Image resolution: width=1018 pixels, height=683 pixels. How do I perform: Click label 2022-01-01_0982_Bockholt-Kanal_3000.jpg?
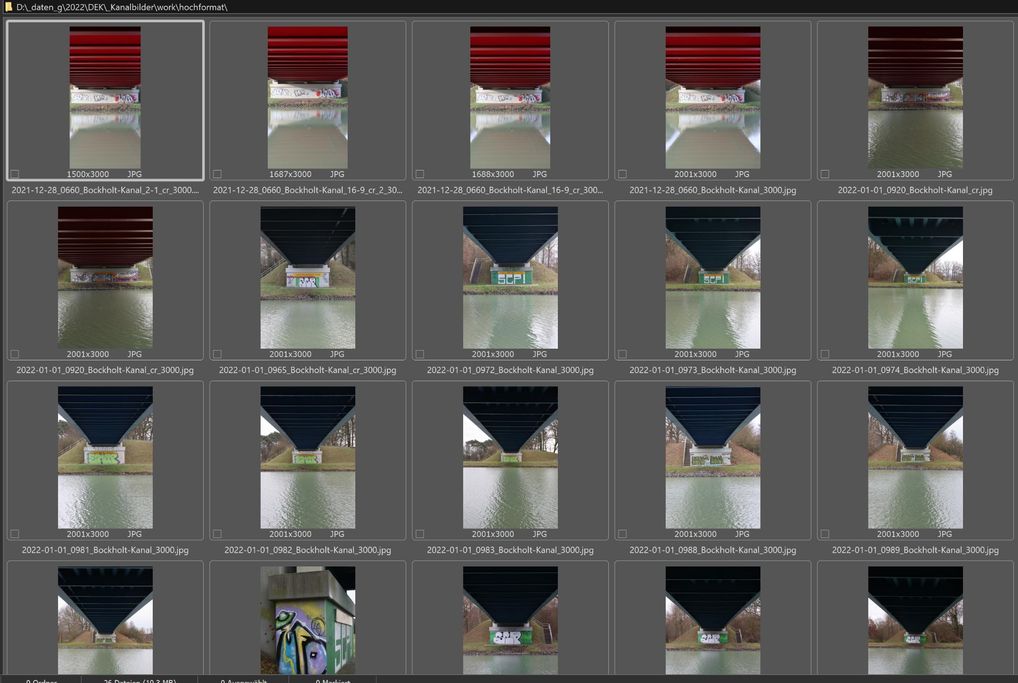click(308, 550)
